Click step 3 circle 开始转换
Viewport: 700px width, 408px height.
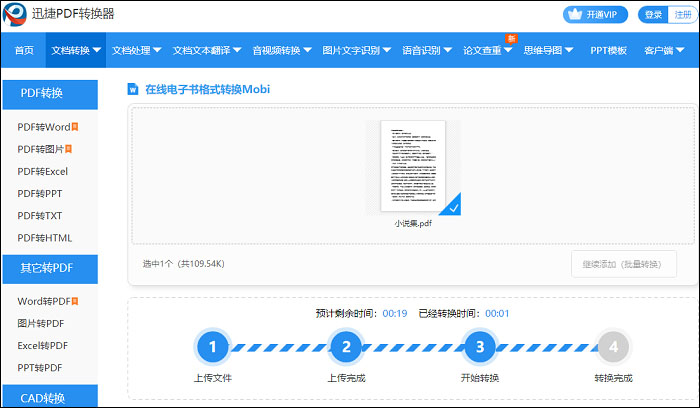(x=479, y=346)
